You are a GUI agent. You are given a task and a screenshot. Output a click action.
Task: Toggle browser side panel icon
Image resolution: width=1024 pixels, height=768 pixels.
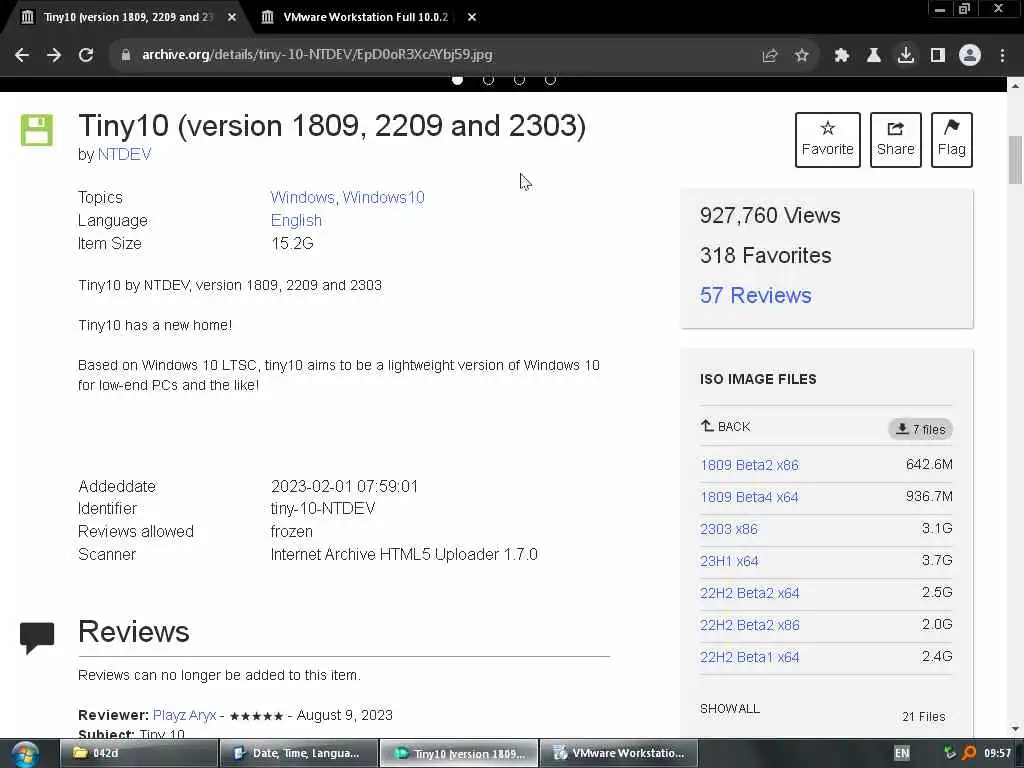938,56
